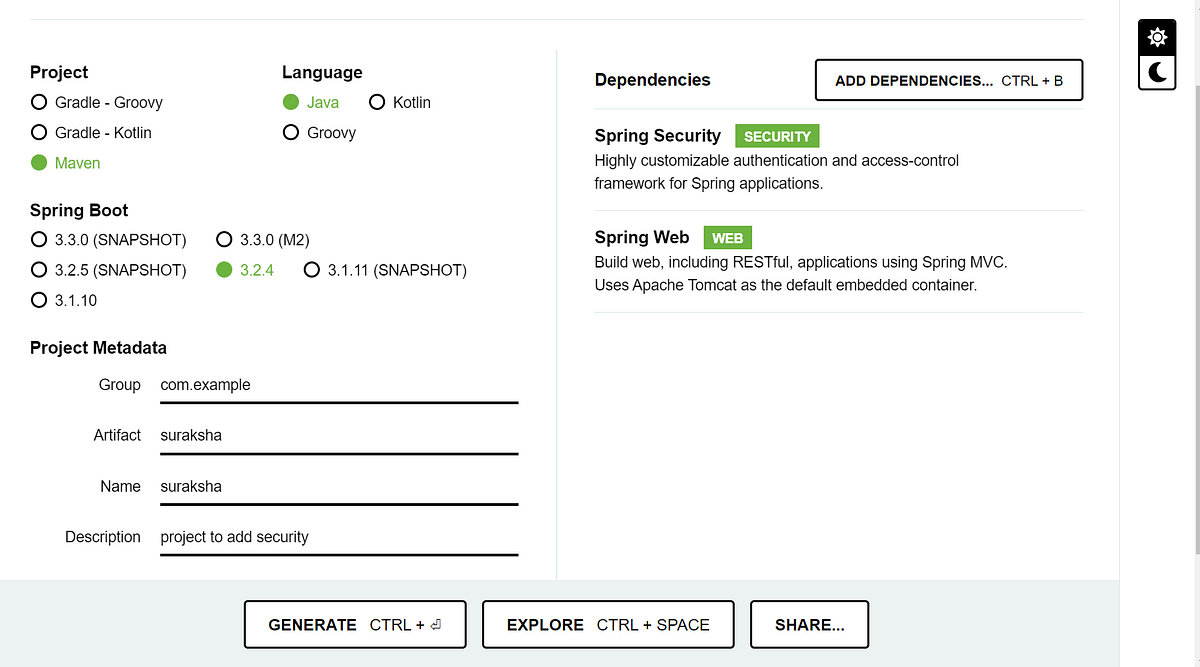The width and height of the screenshot is (1200, 667).
Task: Click the Artifact field named suraksha
Action: (x=339, y=436)
